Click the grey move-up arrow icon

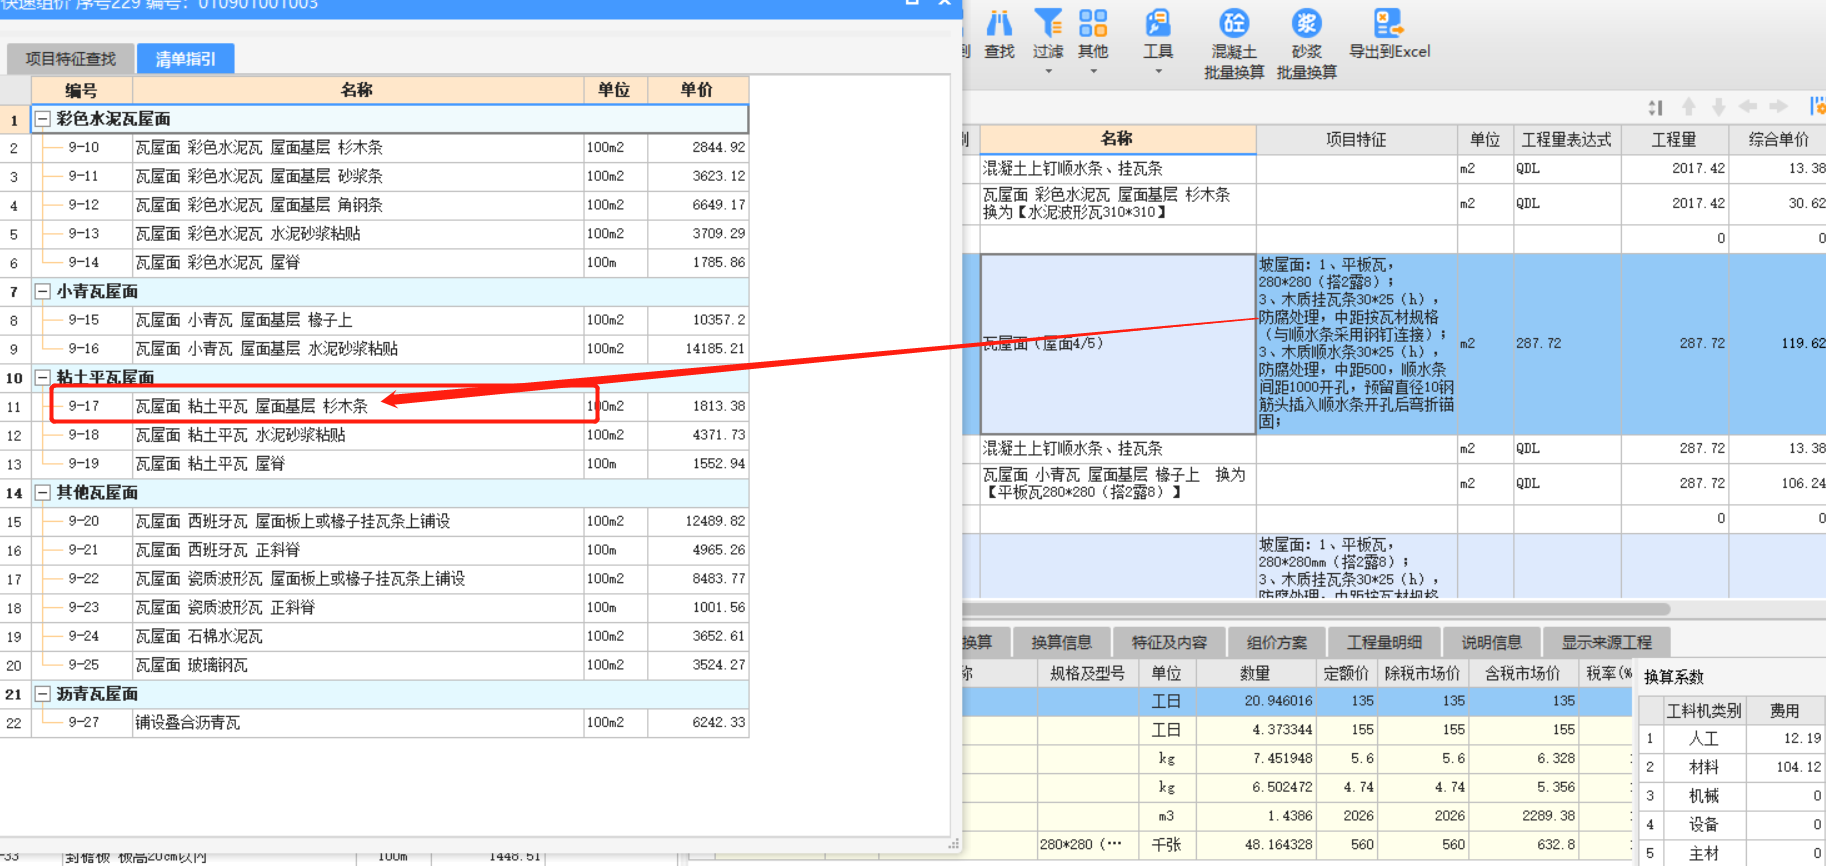[x=1689, y=106]
